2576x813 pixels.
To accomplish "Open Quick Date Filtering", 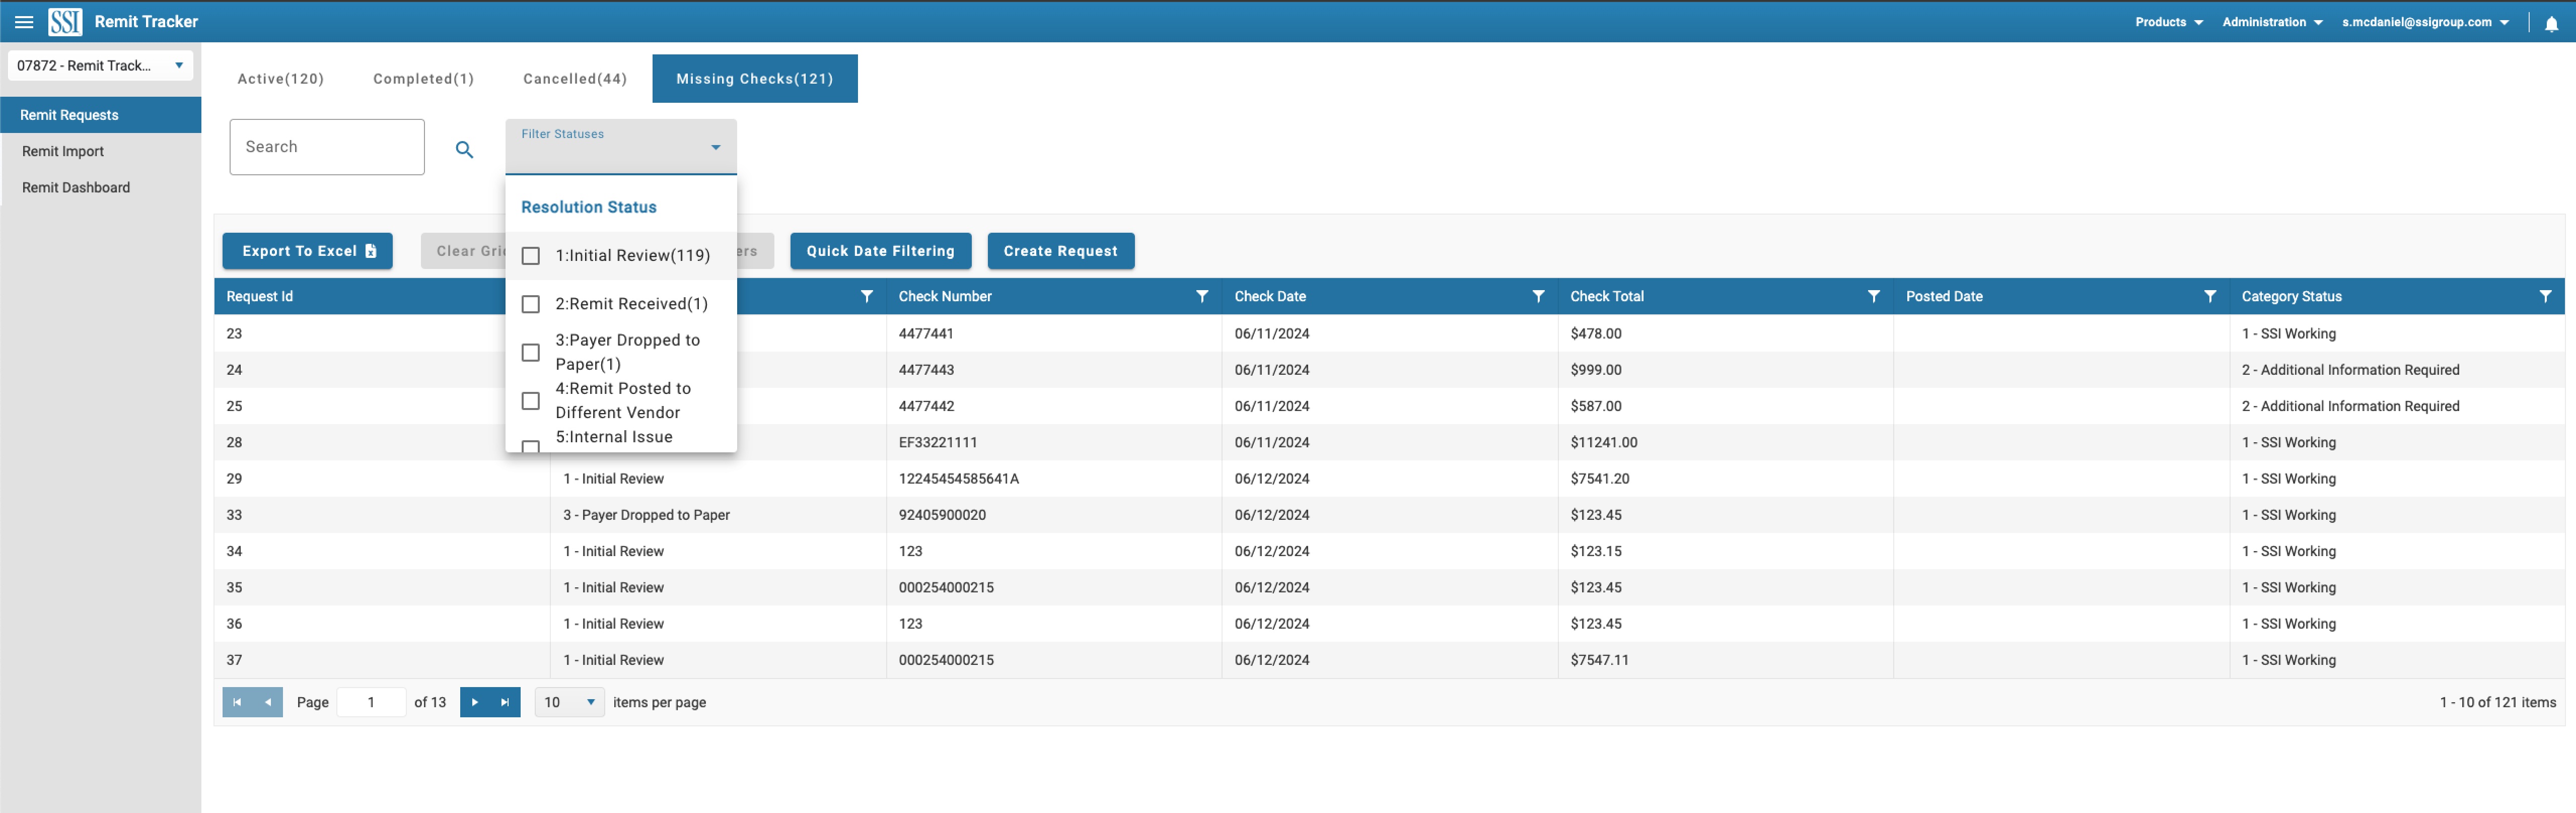I will click(881, 251).
